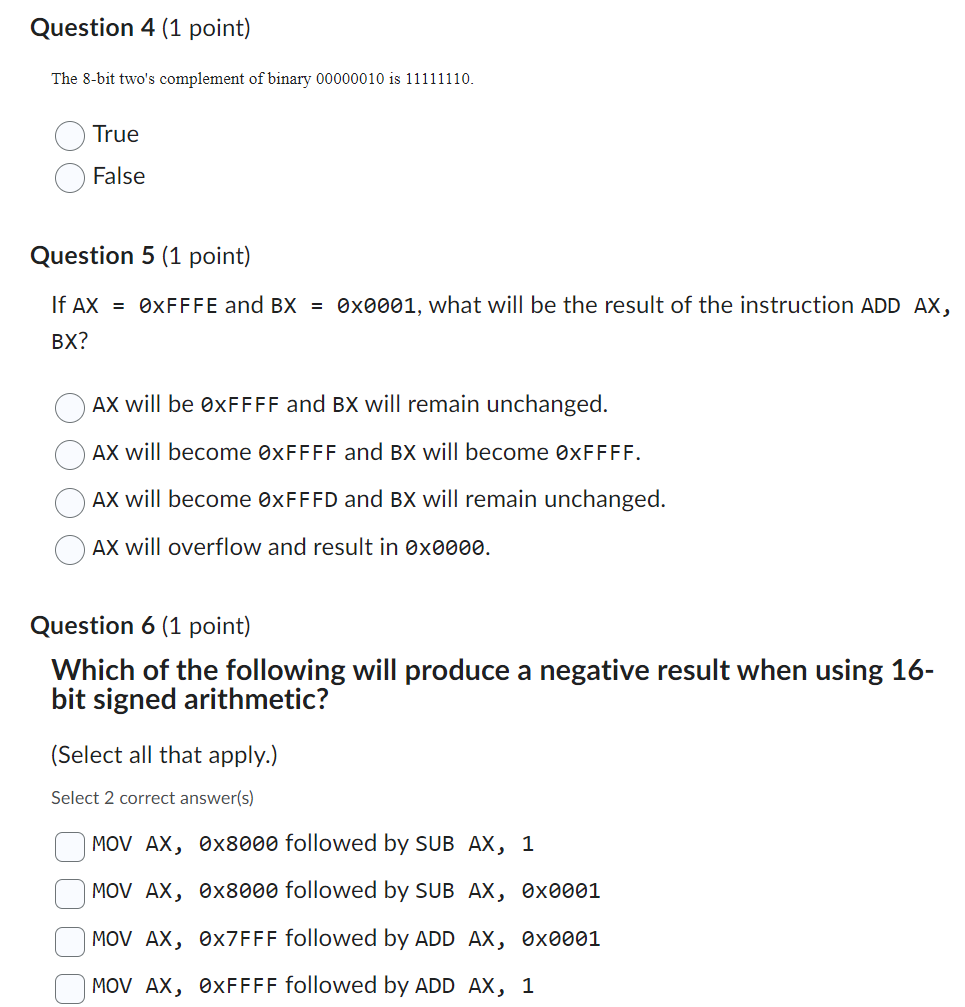
Task: Choose 'AX will be 0xFFFF and BX will remain unchanged'
Action: click(69, 408)
